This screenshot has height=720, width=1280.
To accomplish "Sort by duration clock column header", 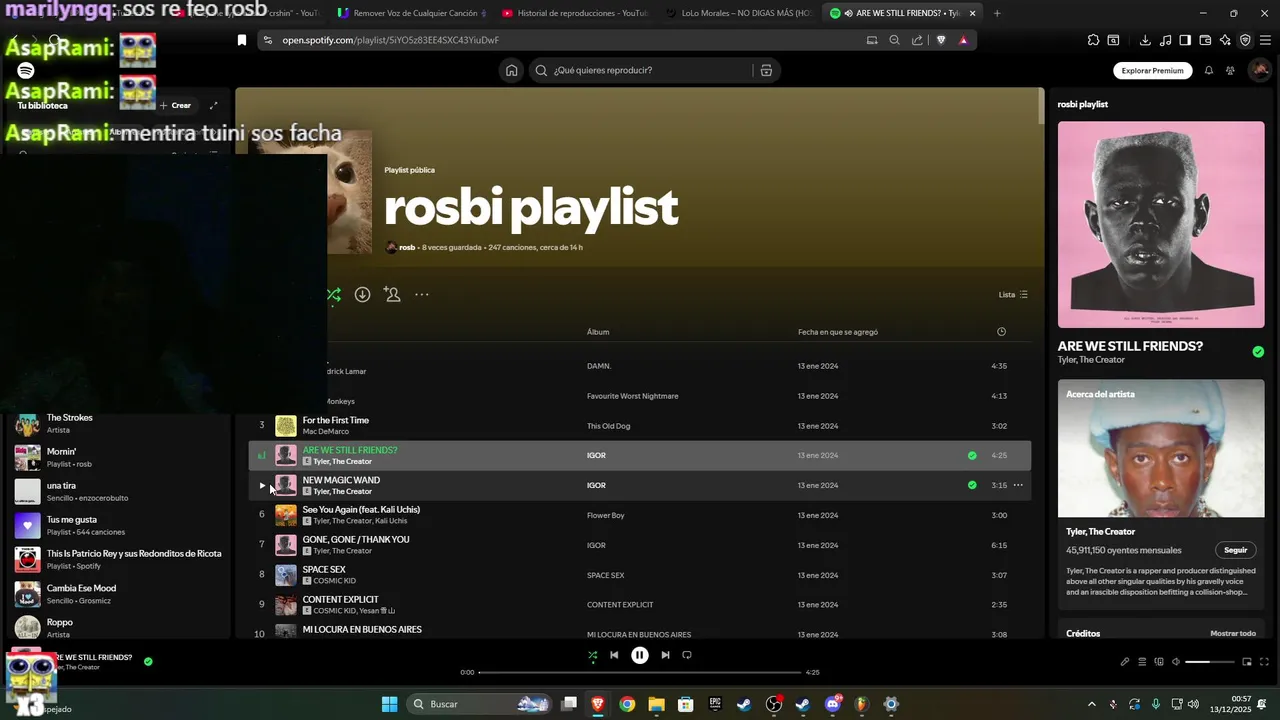I will click(1001, 332).
